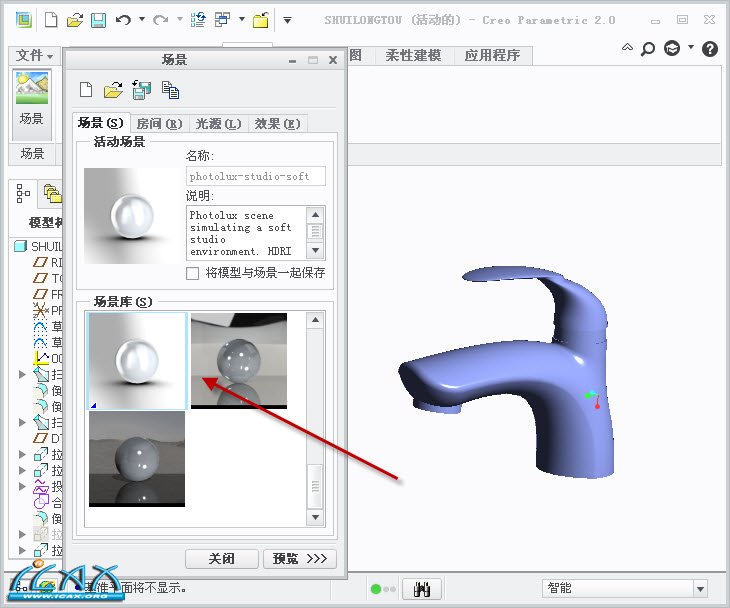Screen dimensions: 730x608
Task: Minimize the ribbon with the up chevron
Action: coord(627,47)
